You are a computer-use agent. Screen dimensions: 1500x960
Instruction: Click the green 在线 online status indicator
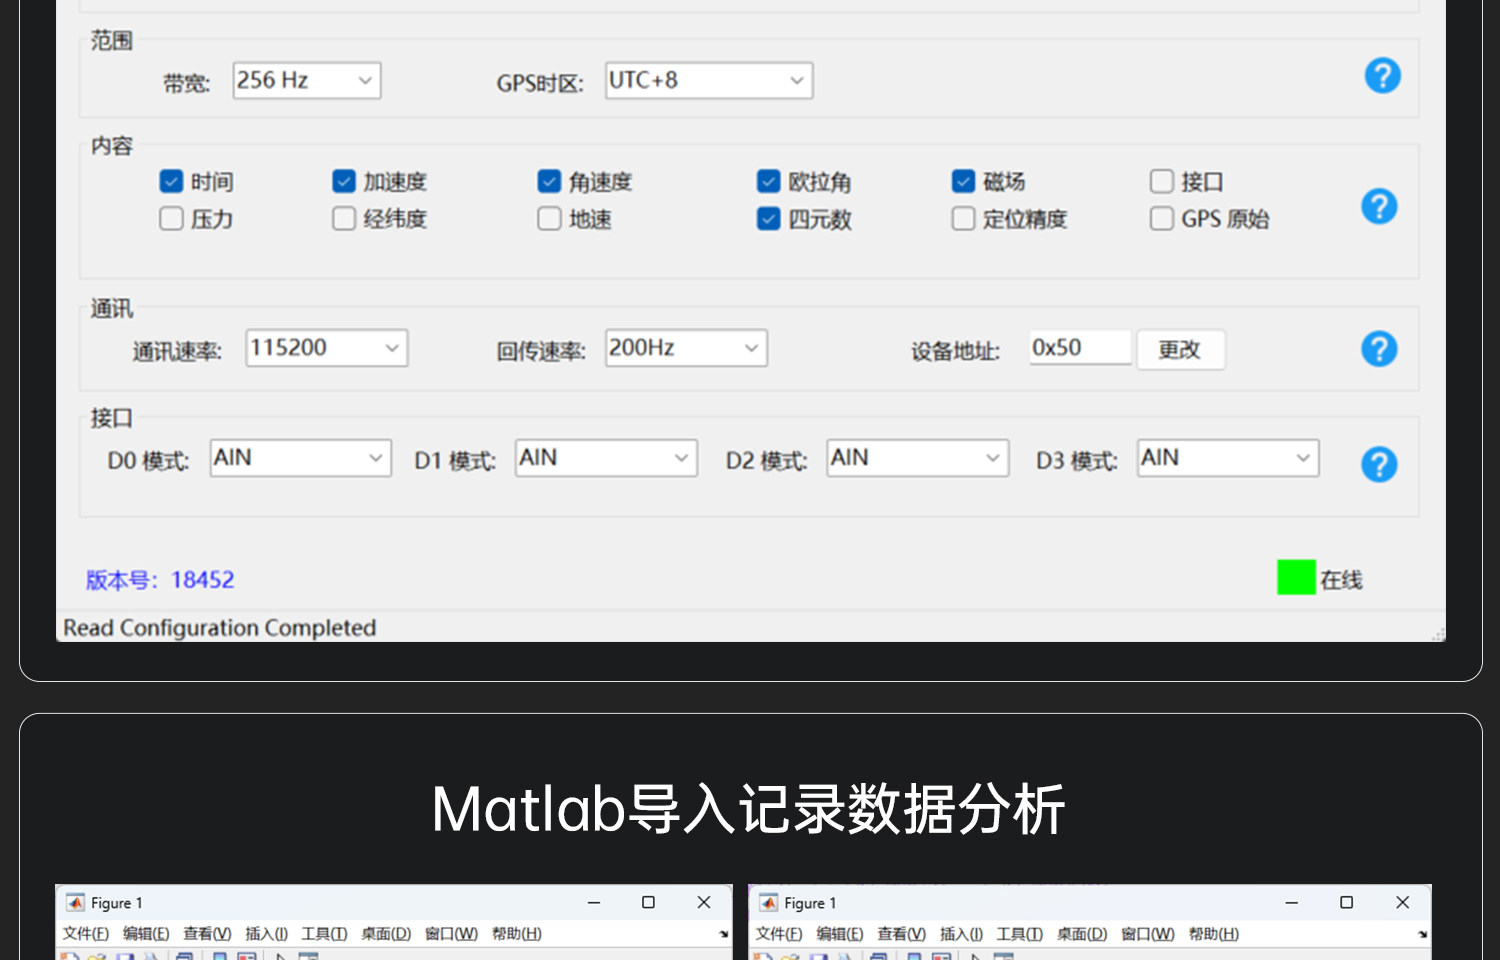coord(1296,577)
